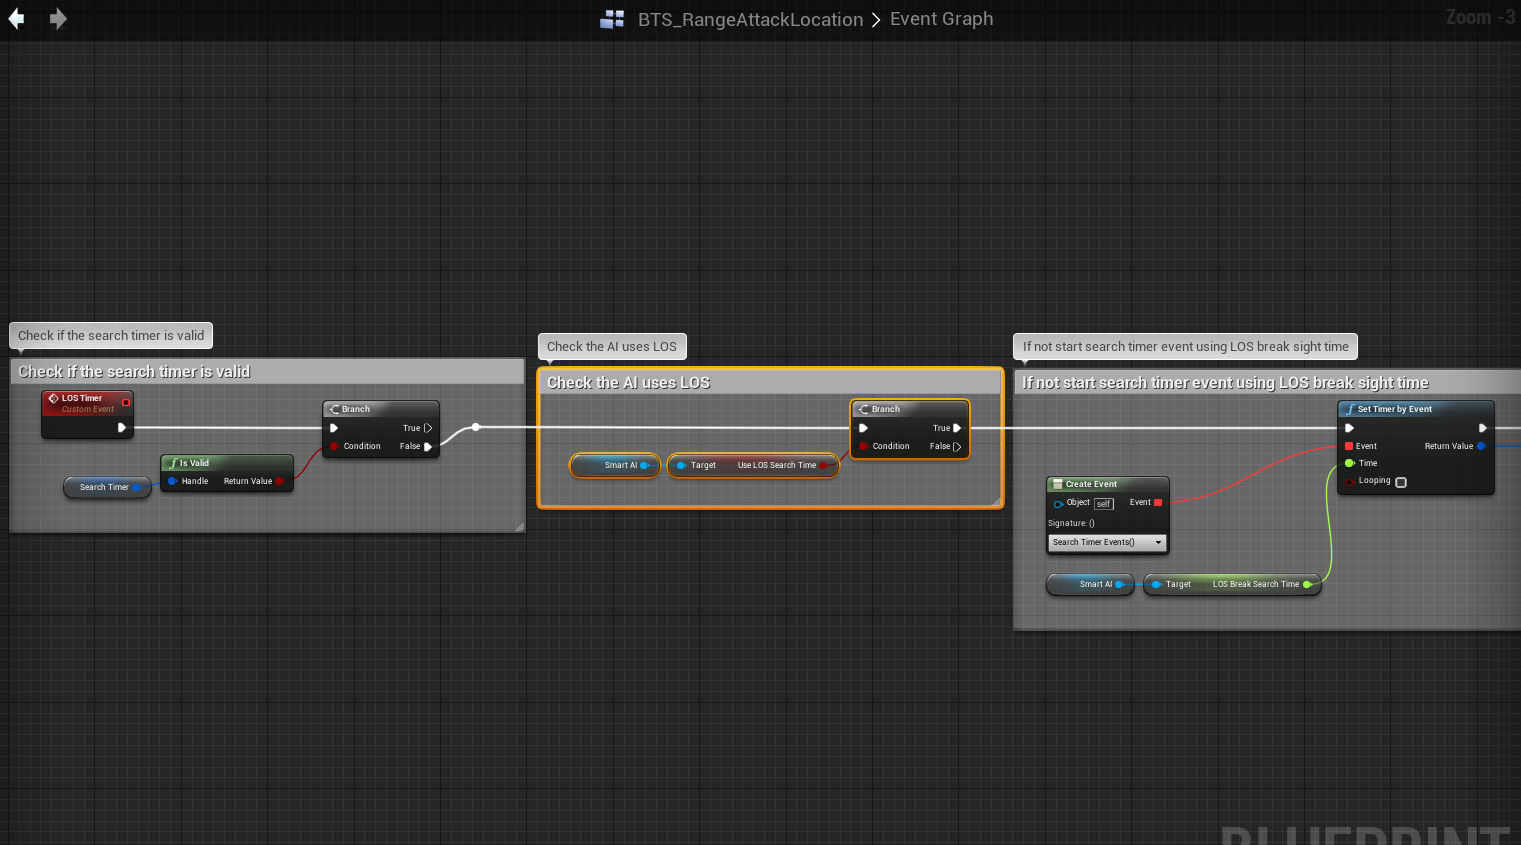The width and height of the screenshot is (1521, 845).
Task: Click the LOS Timer custom event node icon
Action: (54, 398)
